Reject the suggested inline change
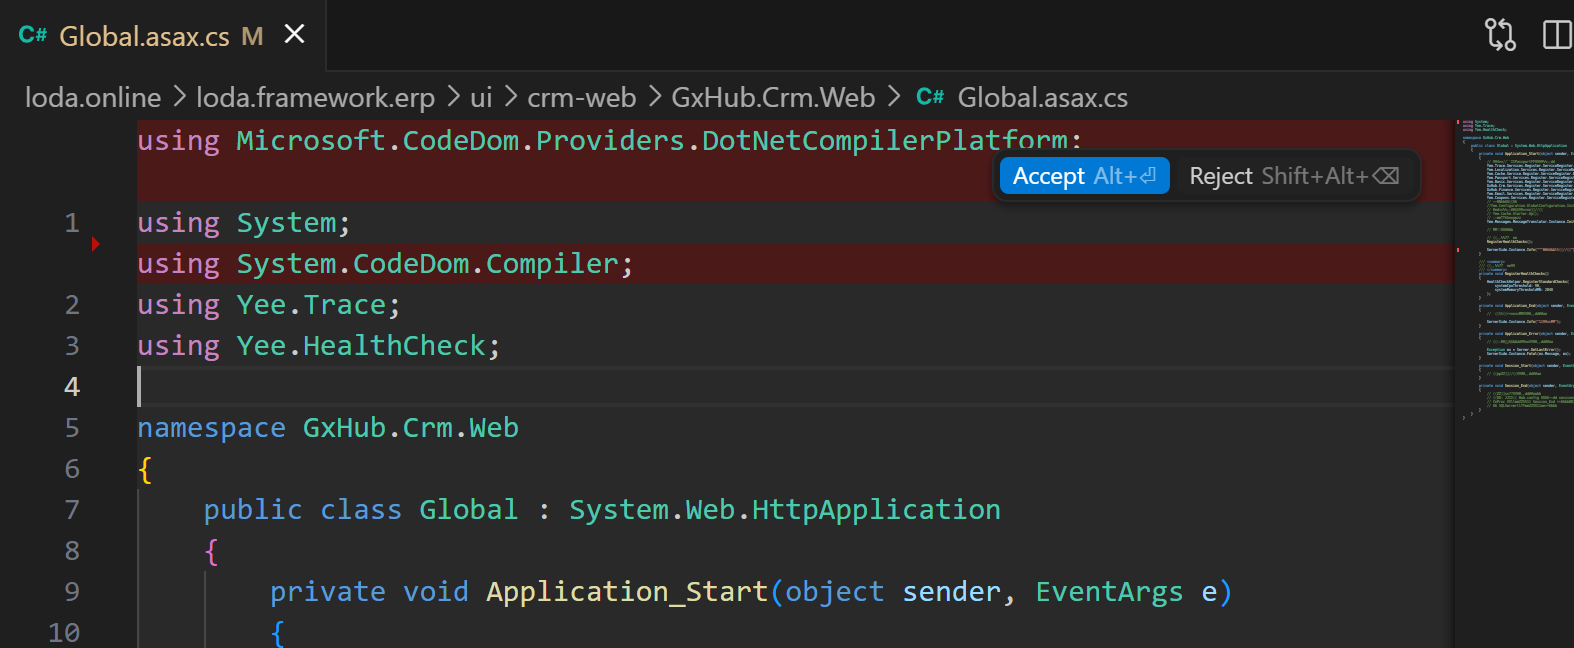This screenshot has height=648, width=1574. [x=1294, y=176]
